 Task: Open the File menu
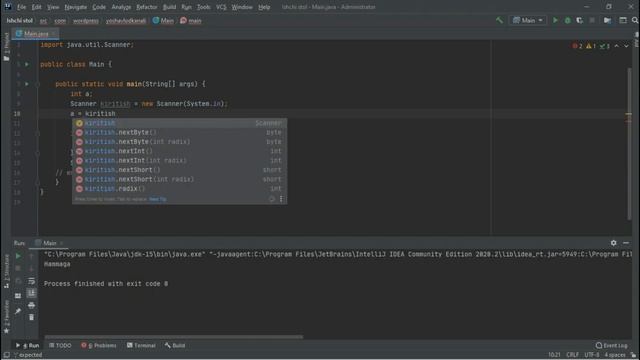click(x=21, y=7)
